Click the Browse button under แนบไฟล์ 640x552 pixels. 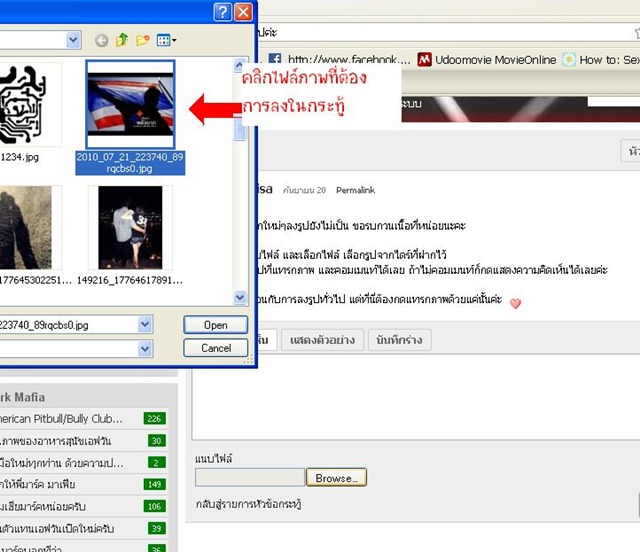point(336,478)
